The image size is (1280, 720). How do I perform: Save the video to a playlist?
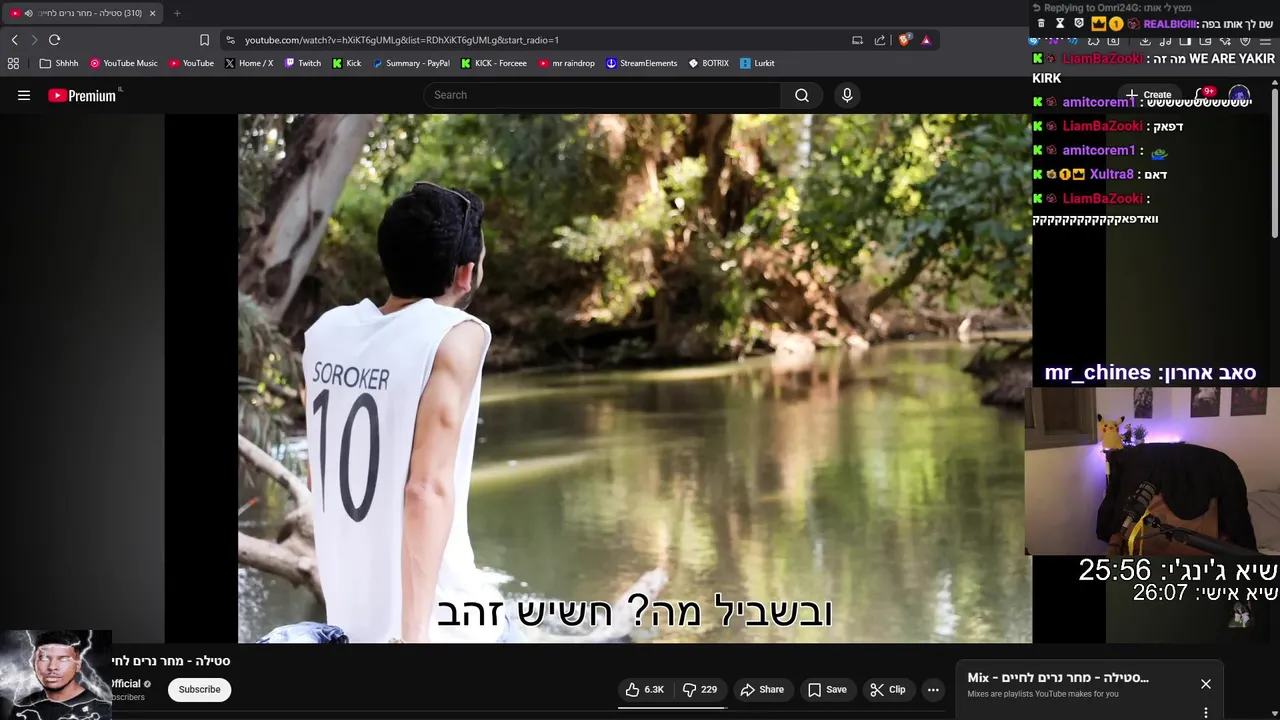click(x=827, y=689)
